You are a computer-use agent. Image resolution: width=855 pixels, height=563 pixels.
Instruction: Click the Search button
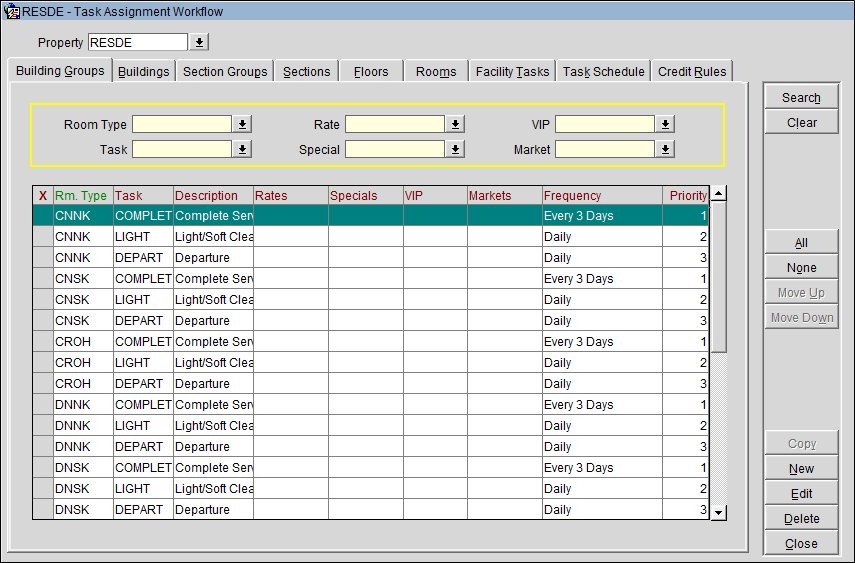coord(801,97)
